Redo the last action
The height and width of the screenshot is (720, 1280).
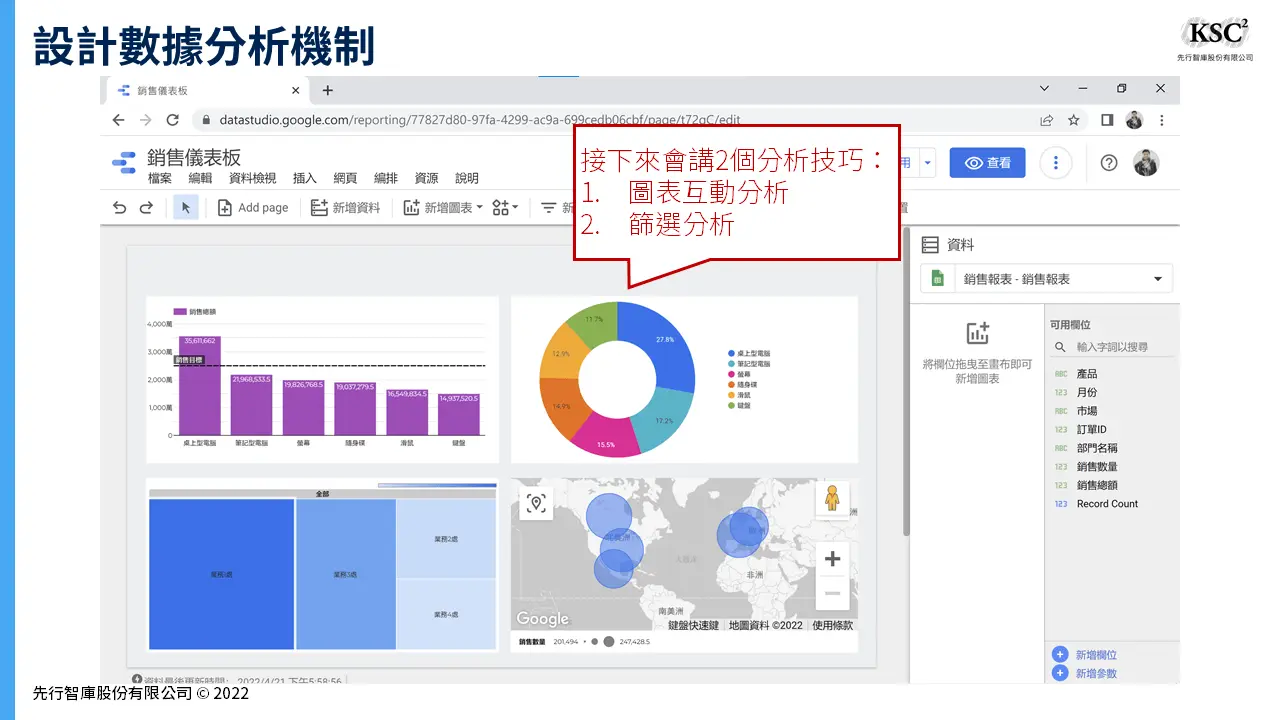(x=146, y=207)
